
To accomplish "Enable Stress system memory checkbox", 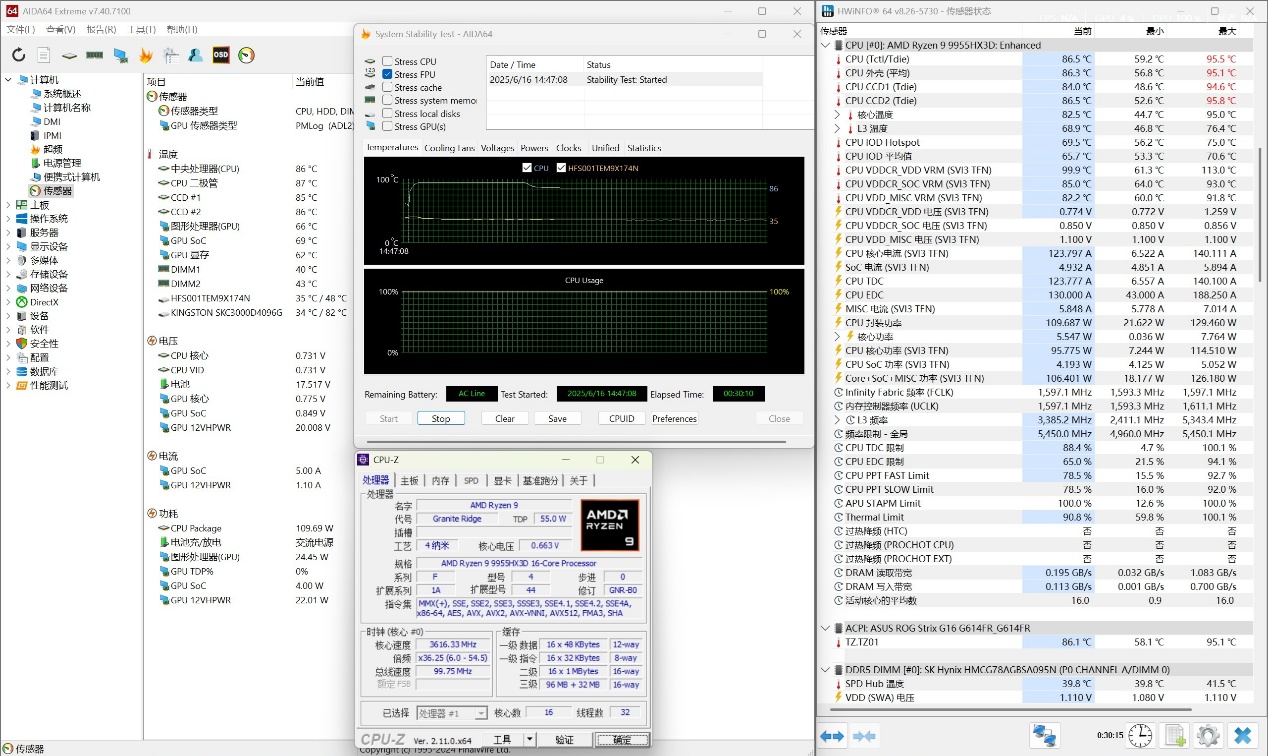I will 387,100.
